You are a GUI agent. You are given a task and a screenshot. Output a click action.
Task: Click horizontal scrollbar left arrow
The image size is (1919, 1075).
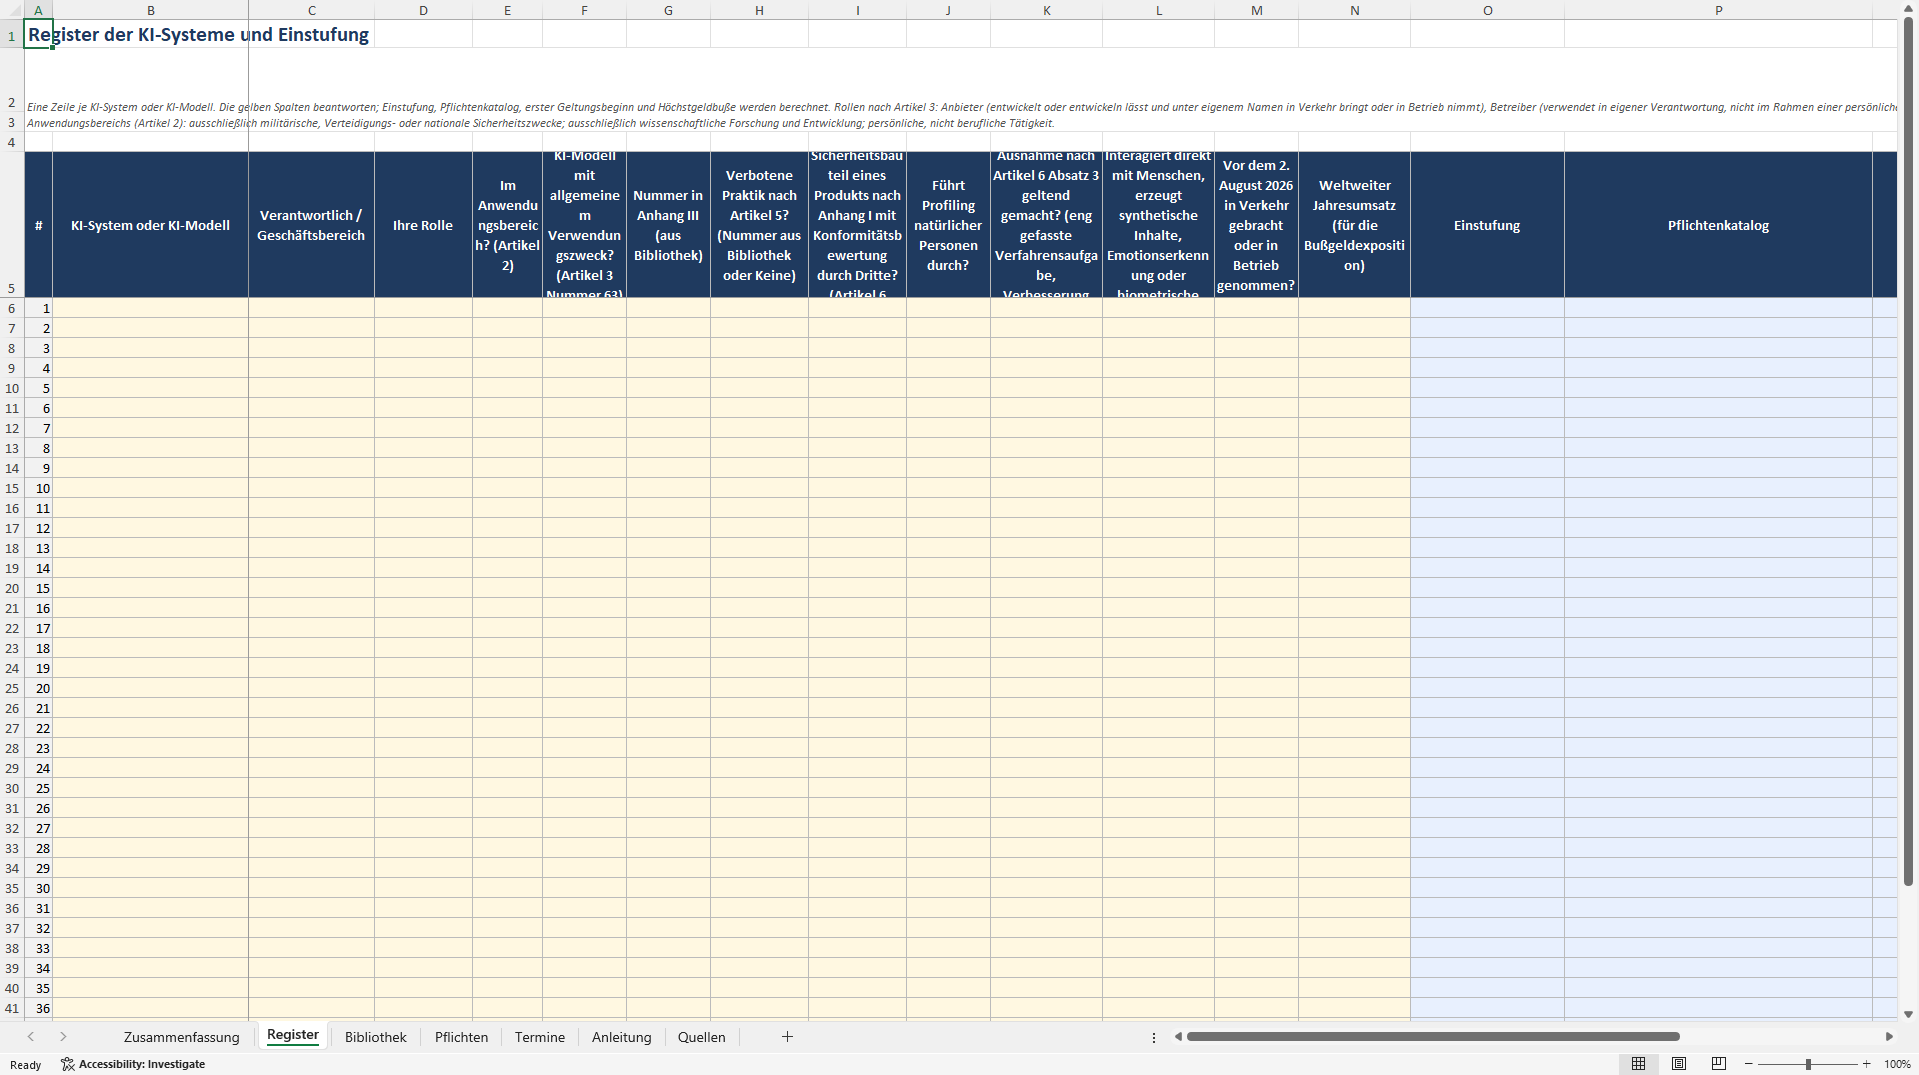(x=1178, y=1037)
